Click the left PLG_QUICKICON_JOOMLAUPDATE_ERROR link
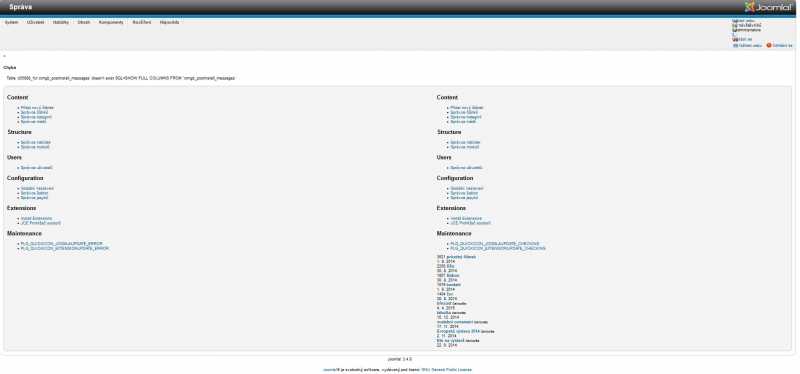The image size is (800, 374). coord(62,243)
